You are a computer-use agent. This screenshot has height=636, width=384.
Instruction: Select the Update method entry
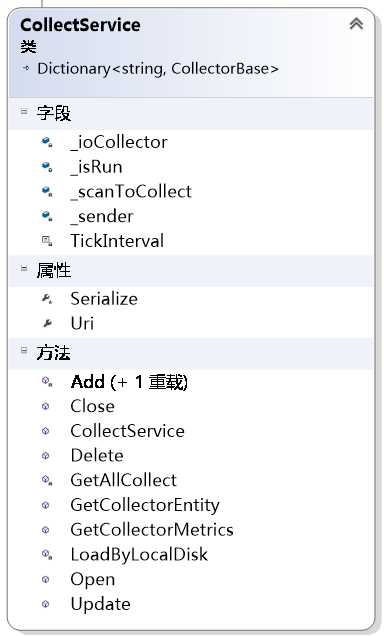[x=101, y=604]
